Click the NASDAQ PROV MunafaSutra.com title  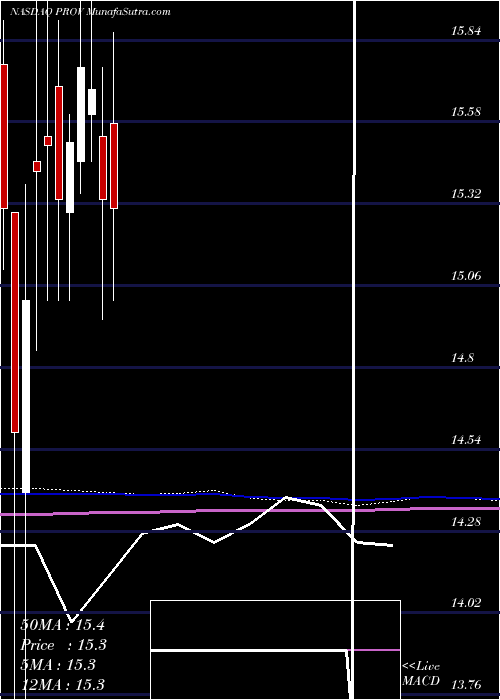click(x=90, y=12)
